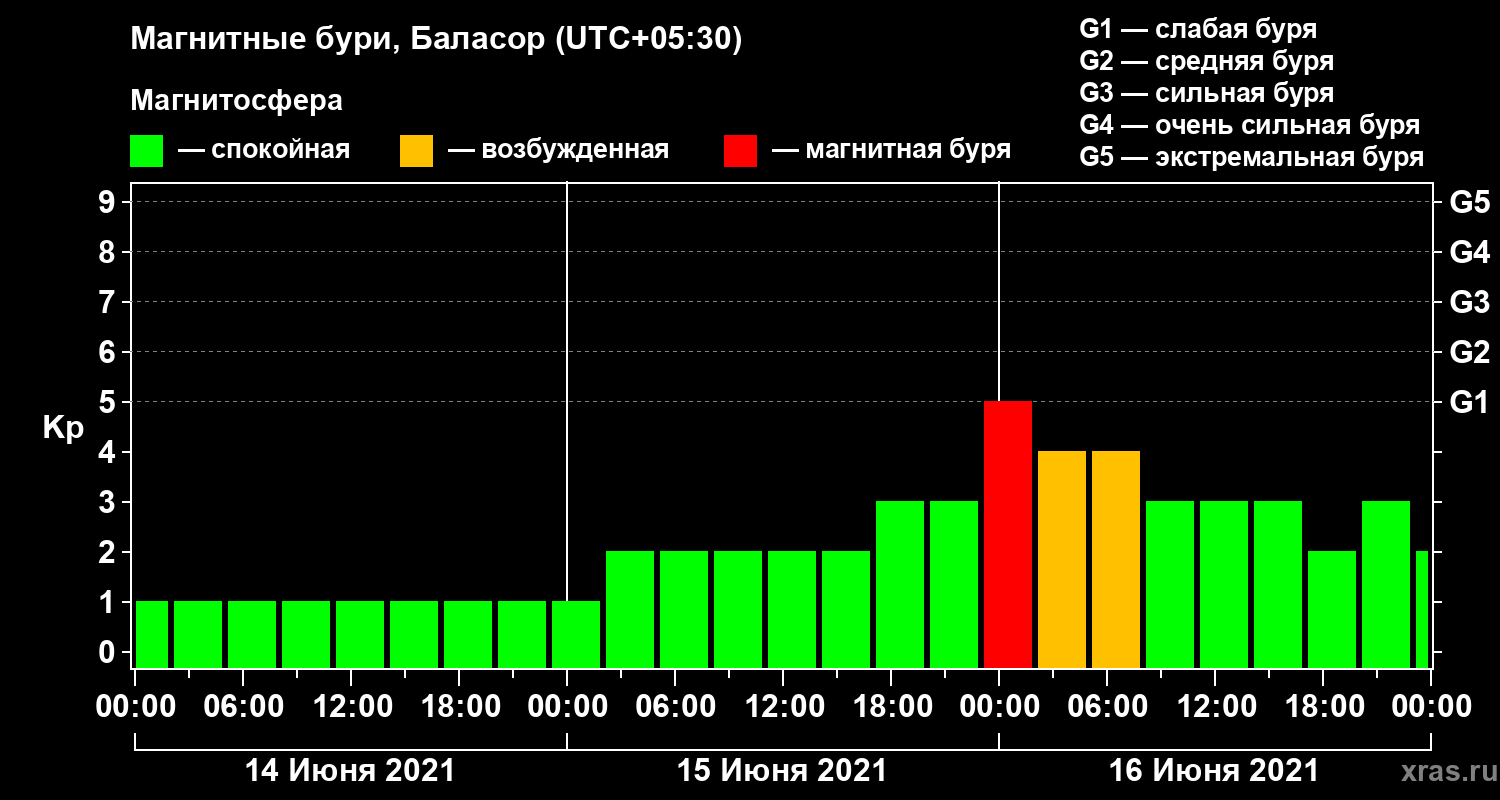
Task: Click the 'G2 — средняя буря' legend line
Action: click(x=1206, y=61)
